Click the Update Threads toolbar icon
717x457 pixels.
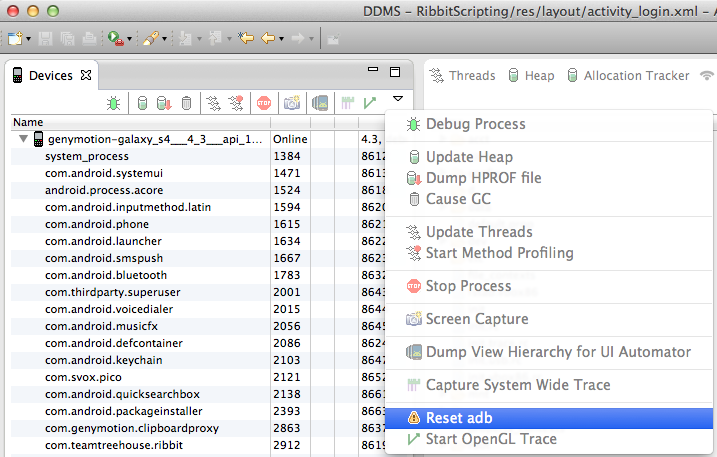click(213, 102)
